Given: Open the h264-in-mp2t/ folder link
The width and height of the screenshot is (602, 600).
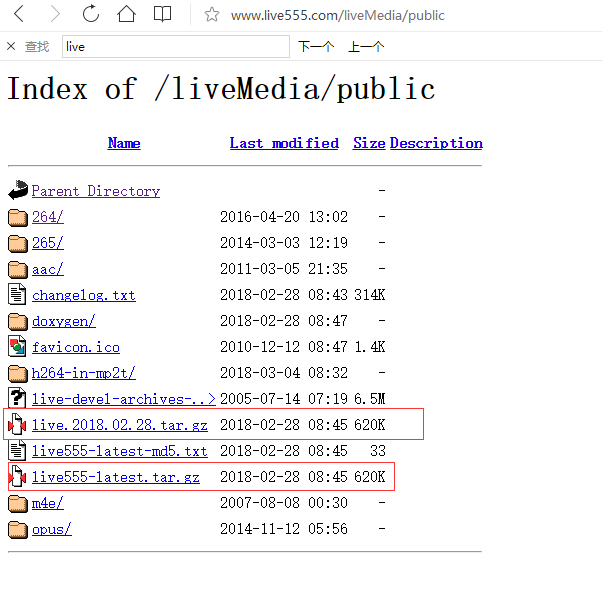Looking at the screenshot, I should tap(84, 373).
